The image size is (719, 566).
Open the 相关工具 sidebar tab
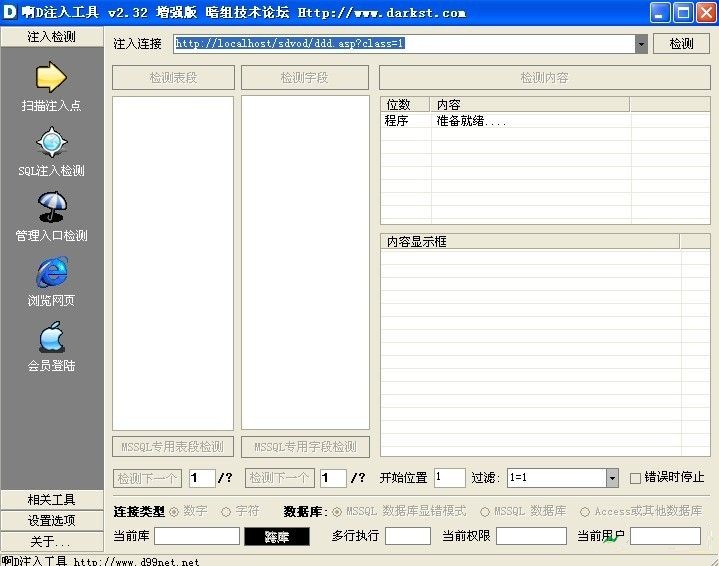point(52,499)
